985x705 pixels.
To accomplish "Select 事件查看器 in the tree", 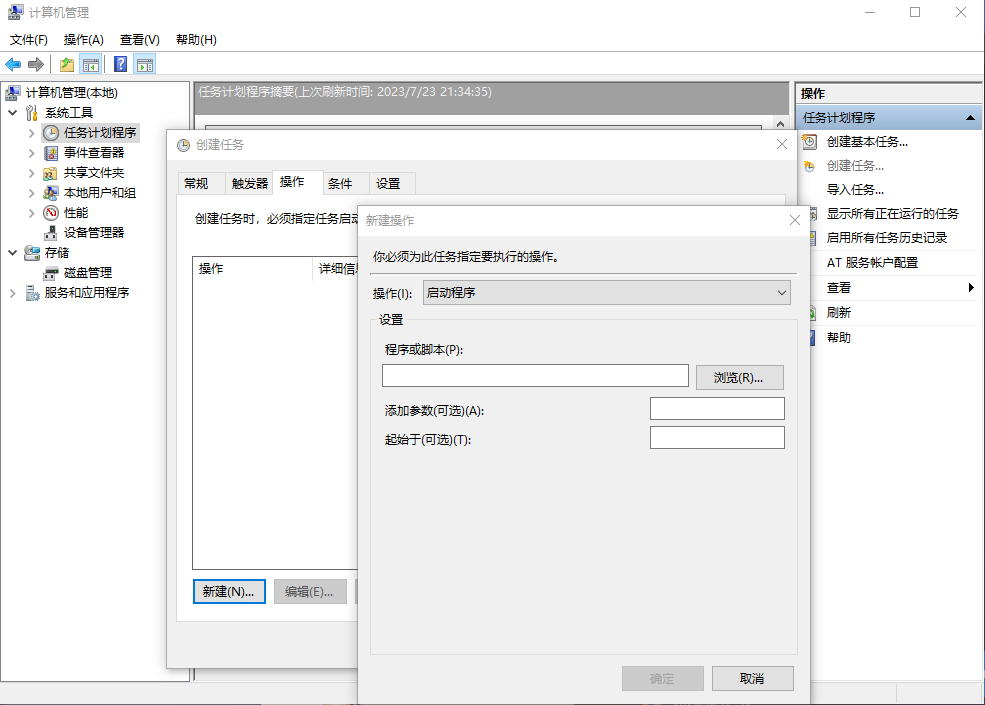I will tap(94, 153).
